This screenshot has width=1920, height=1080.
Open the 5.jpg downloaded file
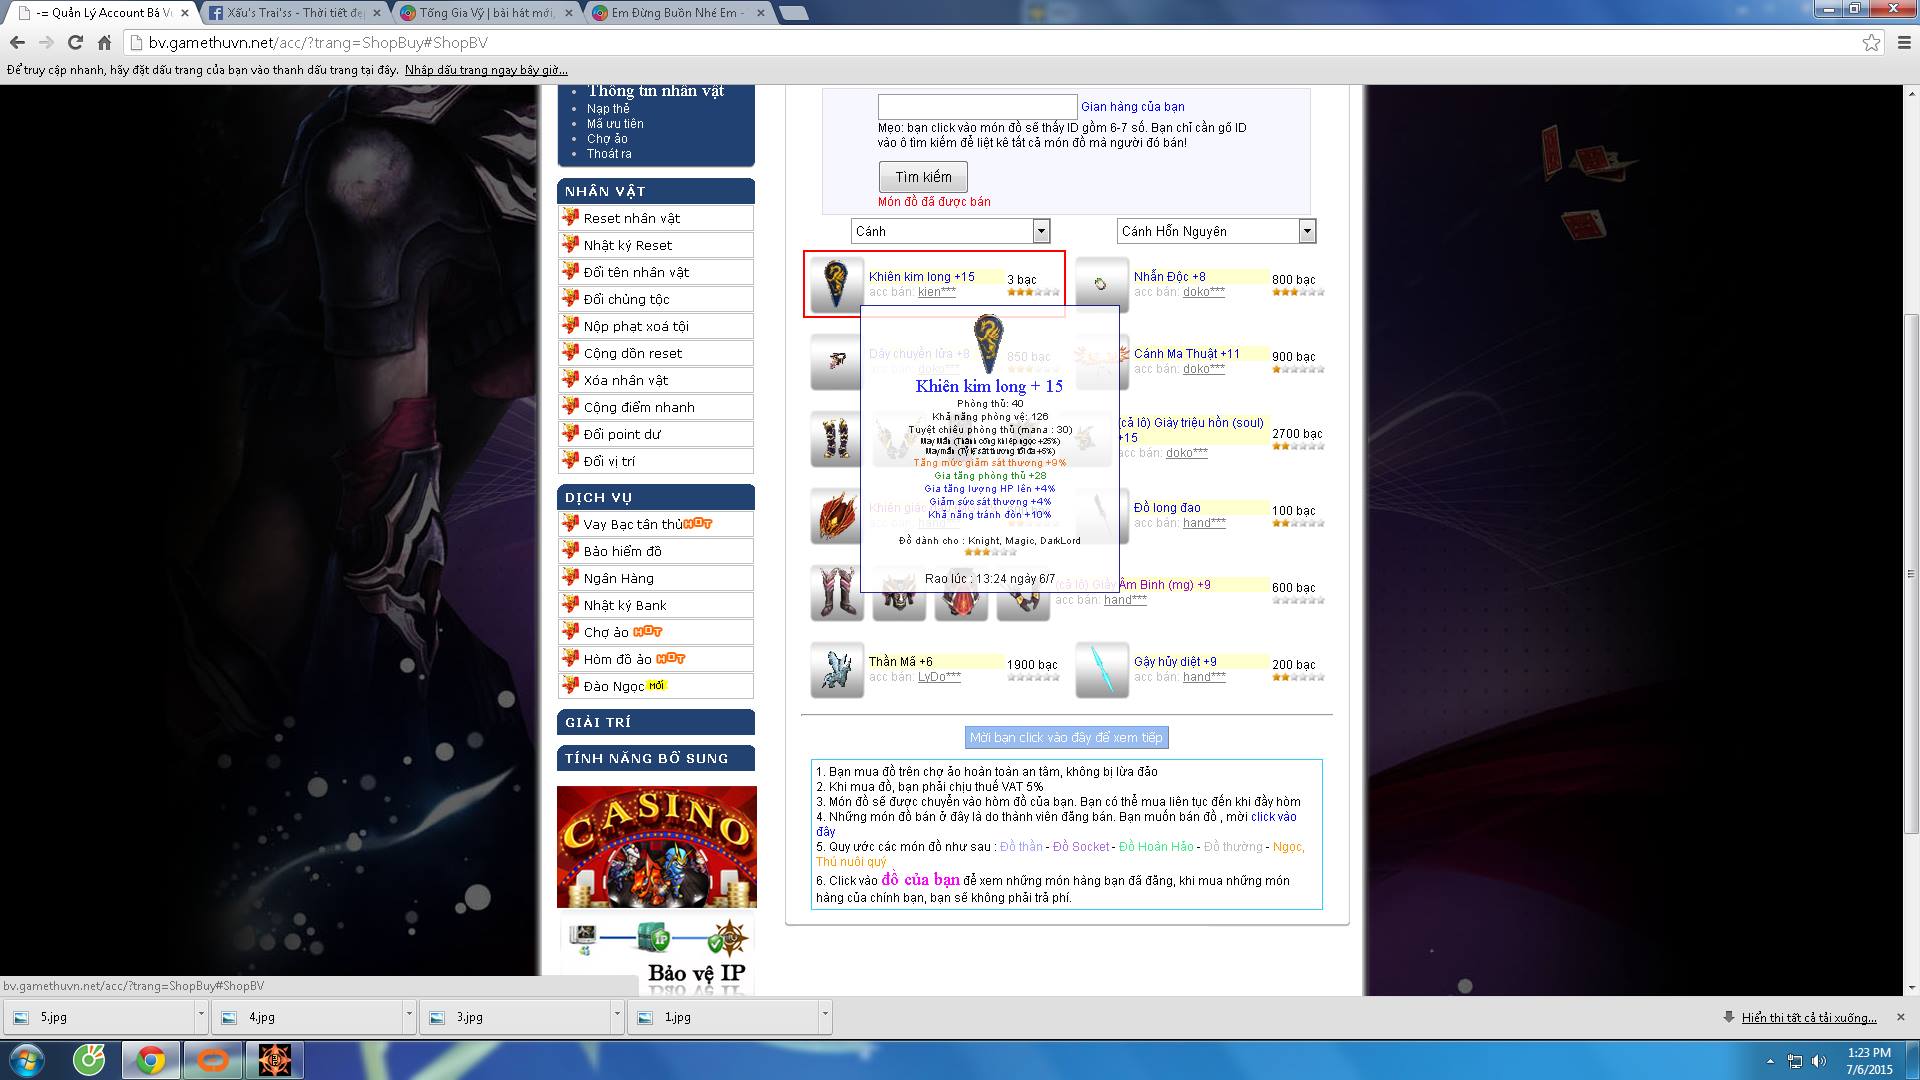point(100,1017)
